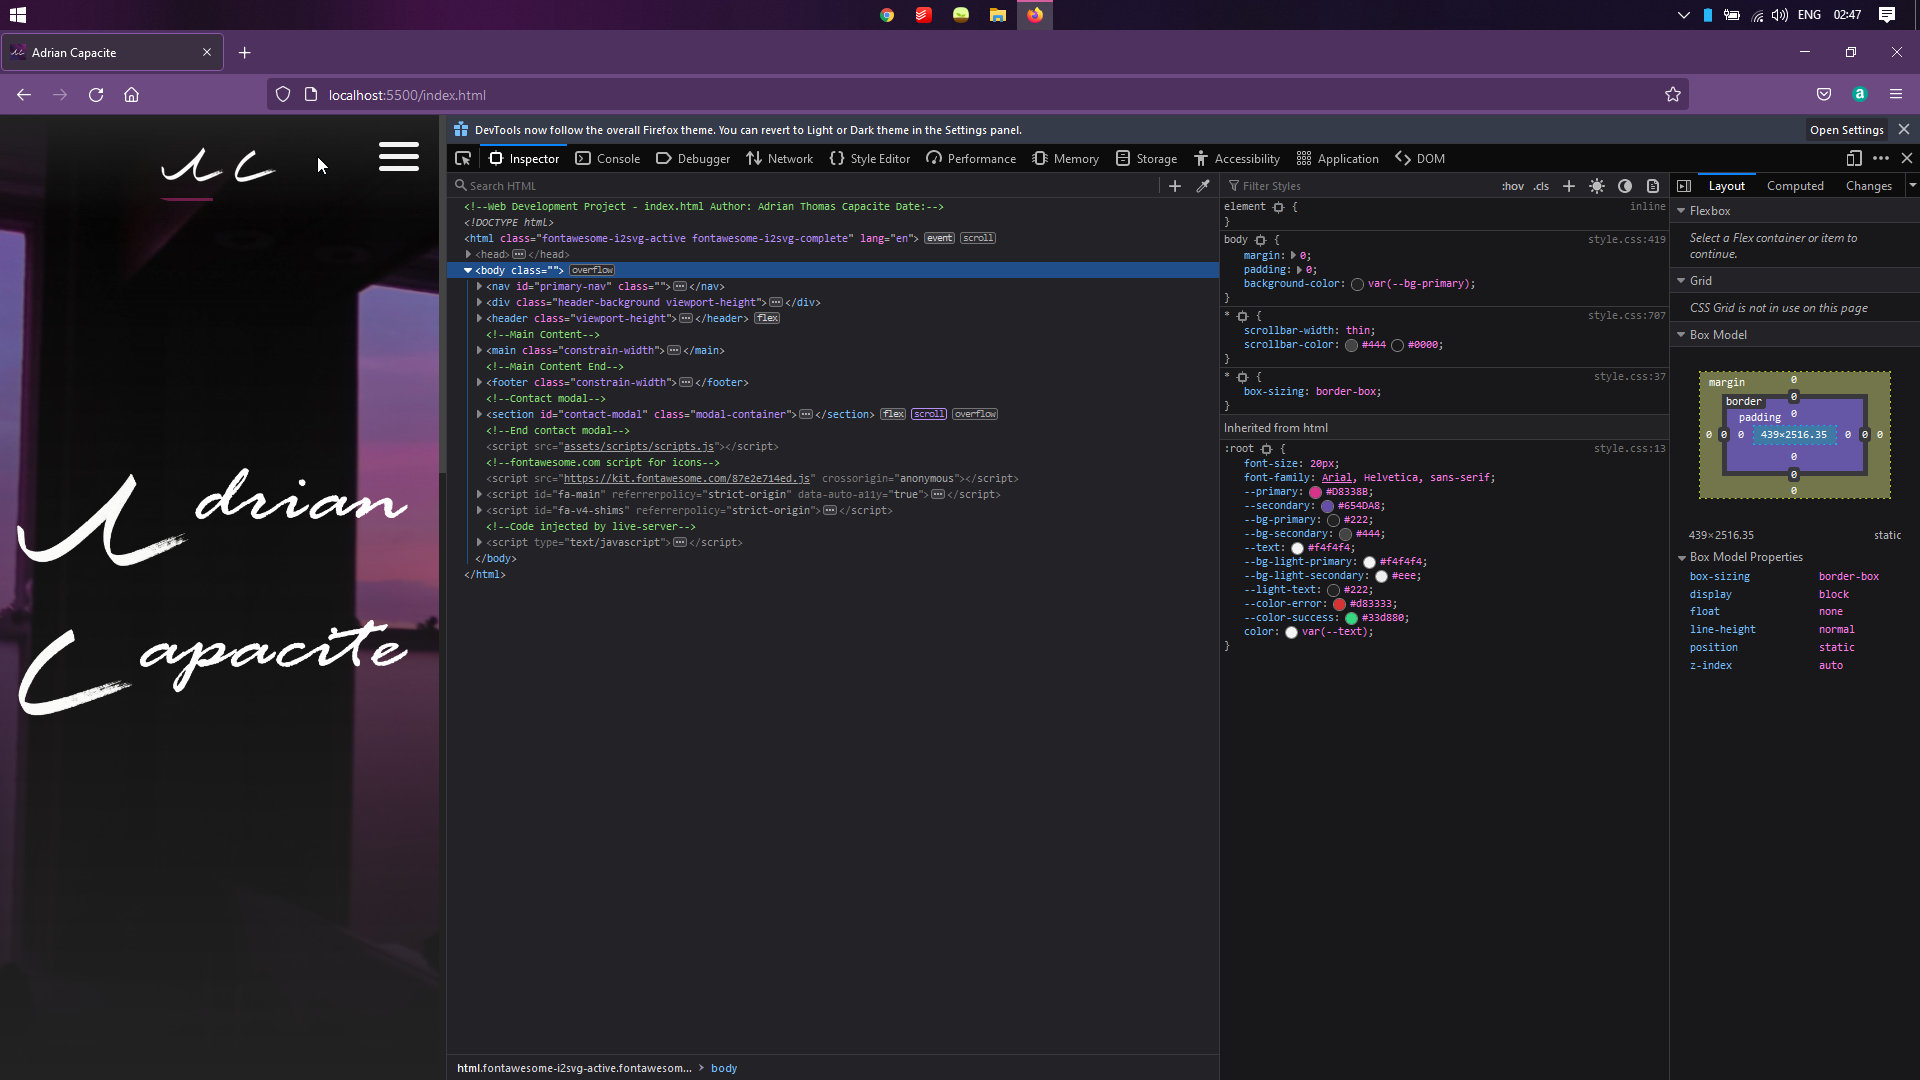Toggle print media simulation icon
Screen dimensions: 1920x1080
pos(1653,186)
